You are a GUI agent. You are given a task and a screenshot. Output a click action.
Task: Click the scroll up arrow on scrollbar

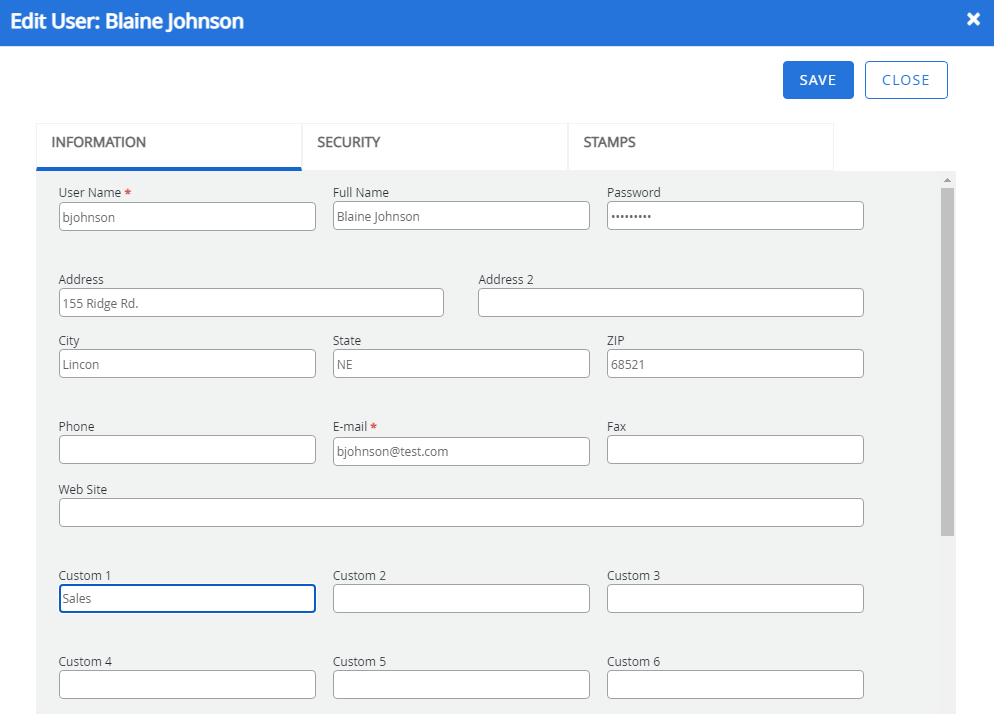[x=947, y=181]
